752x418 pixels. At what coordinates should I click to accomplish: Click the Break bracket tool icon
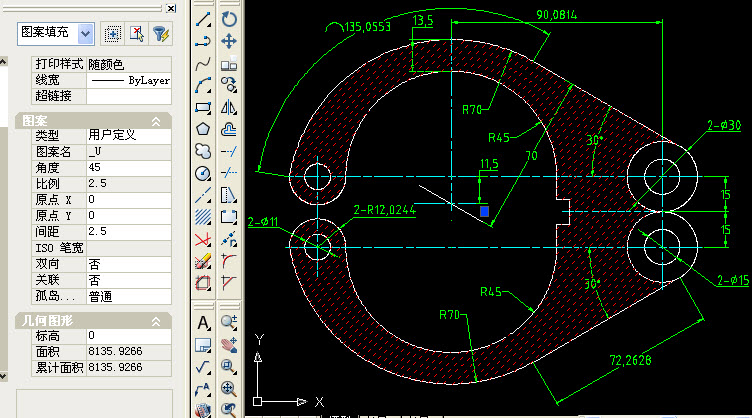(229, 217)
